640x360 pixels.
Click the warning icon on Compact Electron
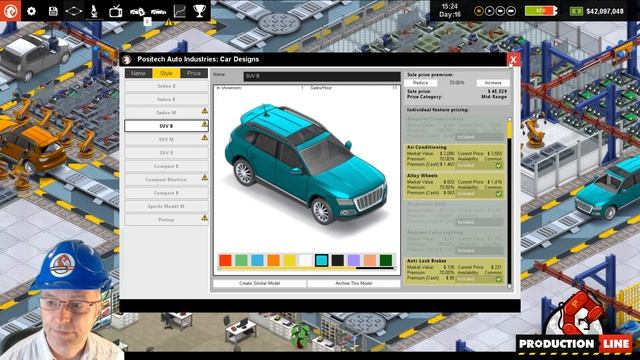(204, 178)
